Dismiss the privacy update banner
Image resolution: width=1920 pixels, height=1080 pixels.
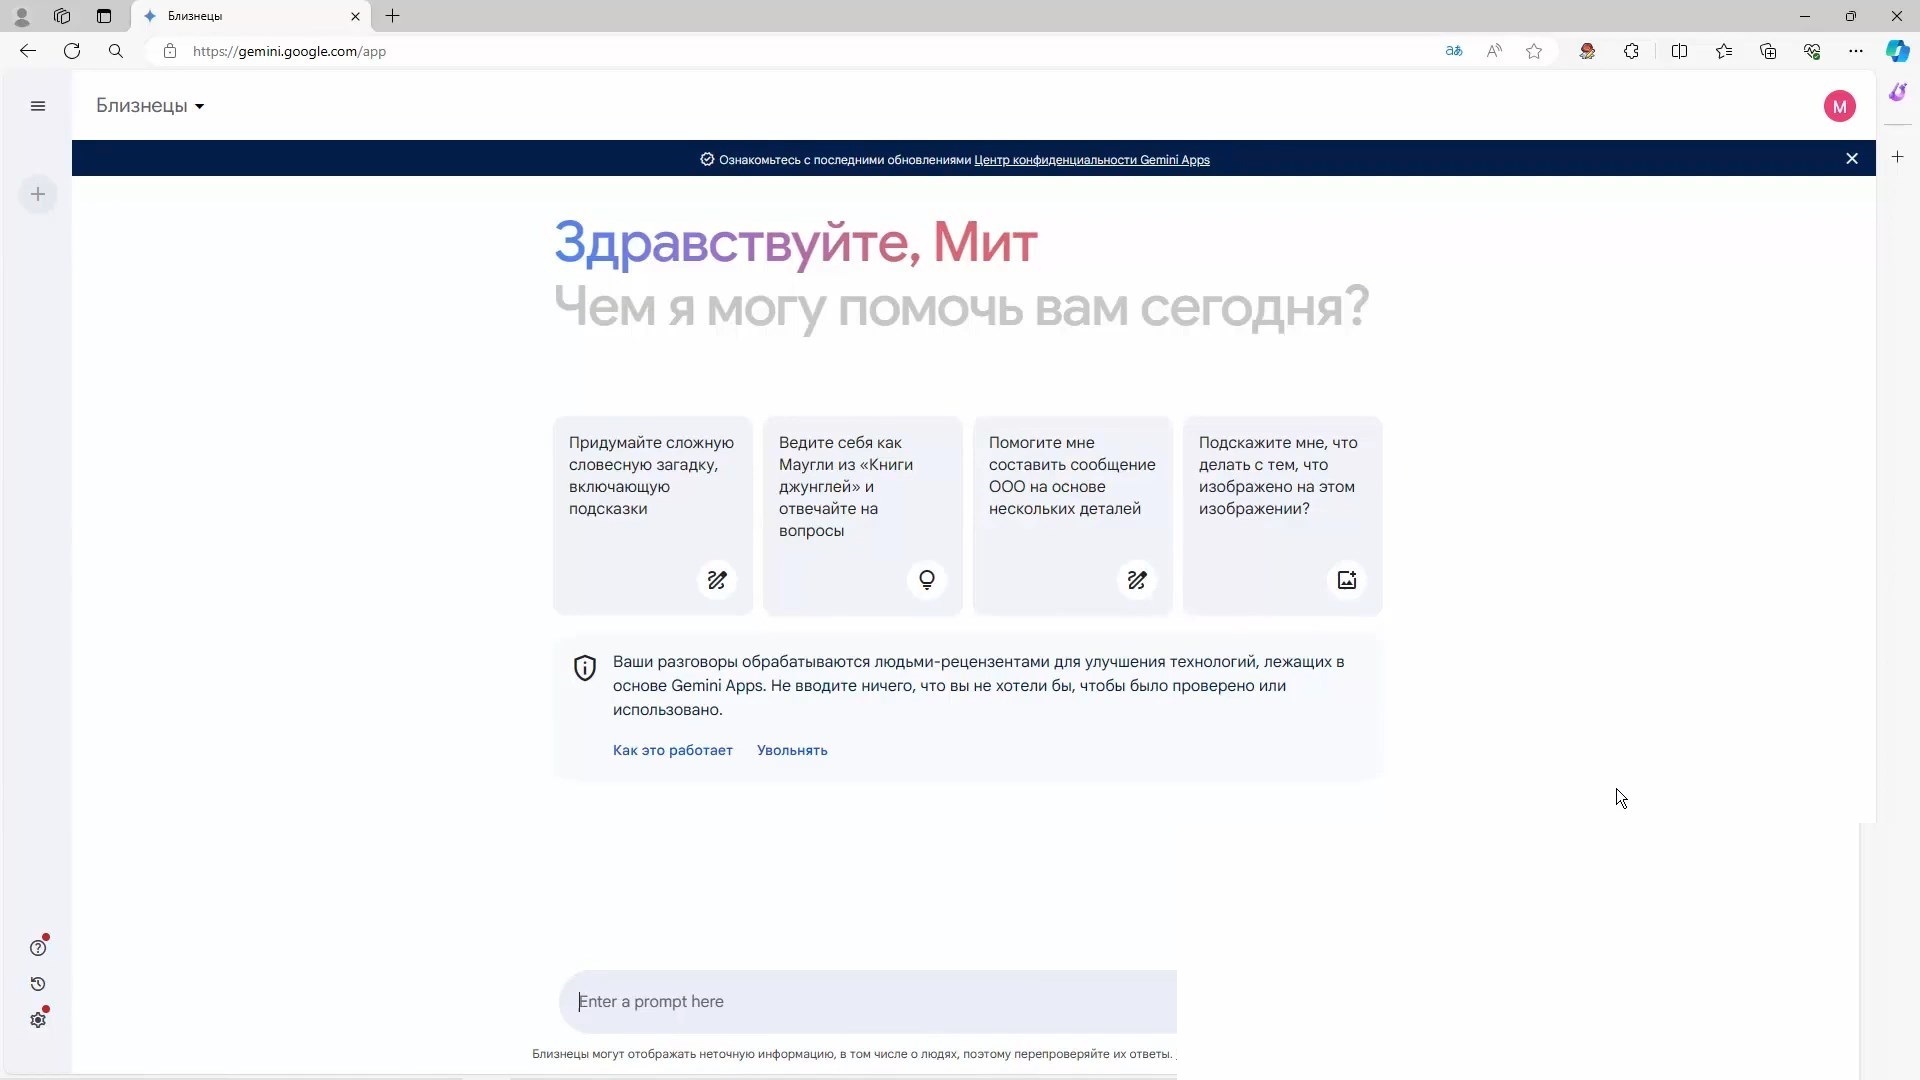1852,158
